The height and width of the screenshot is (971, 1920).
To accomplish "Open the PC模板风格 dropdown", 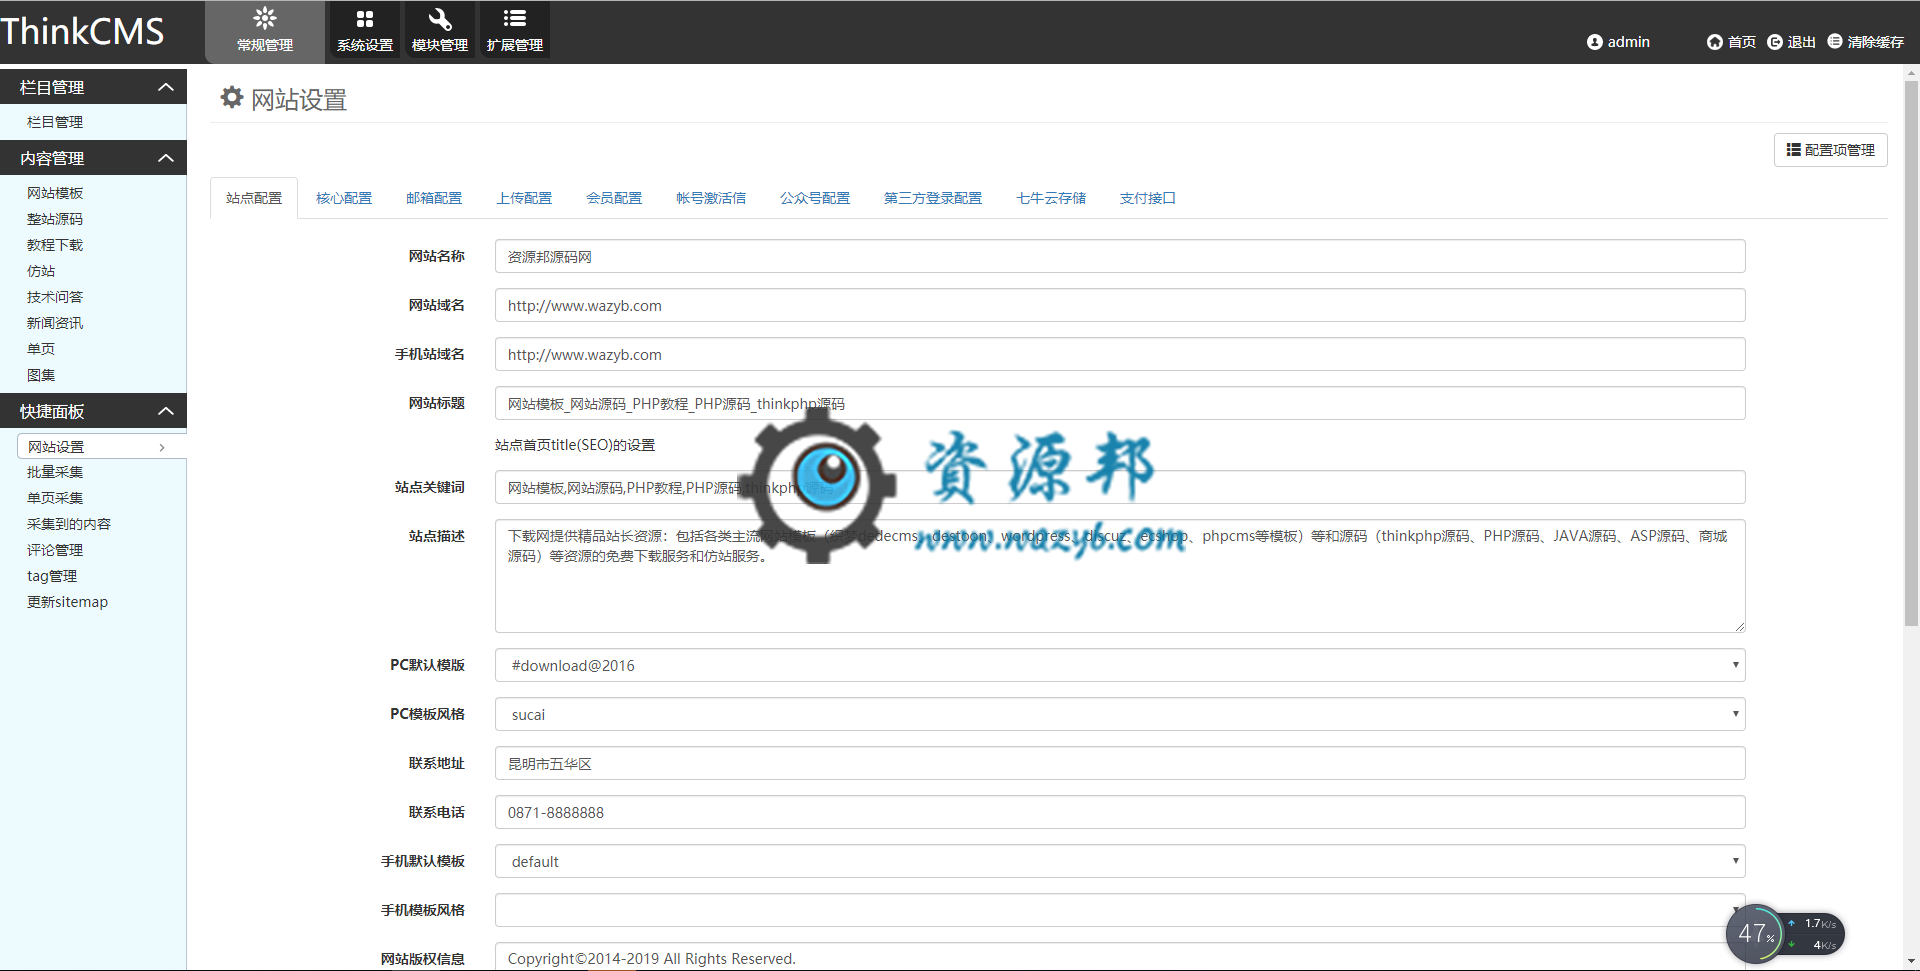I will point(1120,714).
